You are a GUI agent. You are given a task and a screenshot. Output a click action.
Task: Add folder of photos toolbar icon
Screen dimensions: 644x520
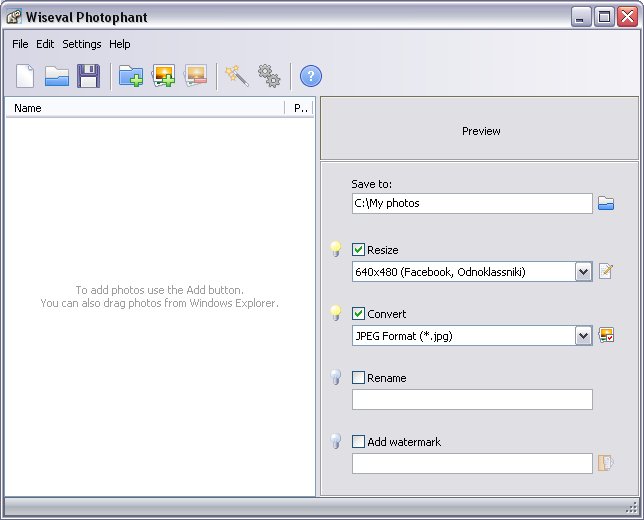click(x=131, y=76)
